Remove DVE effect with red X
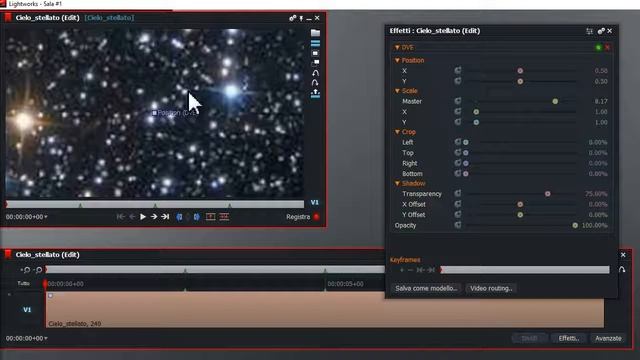The width and height of the screenshot is (640, 360). (x=608, y=48)
